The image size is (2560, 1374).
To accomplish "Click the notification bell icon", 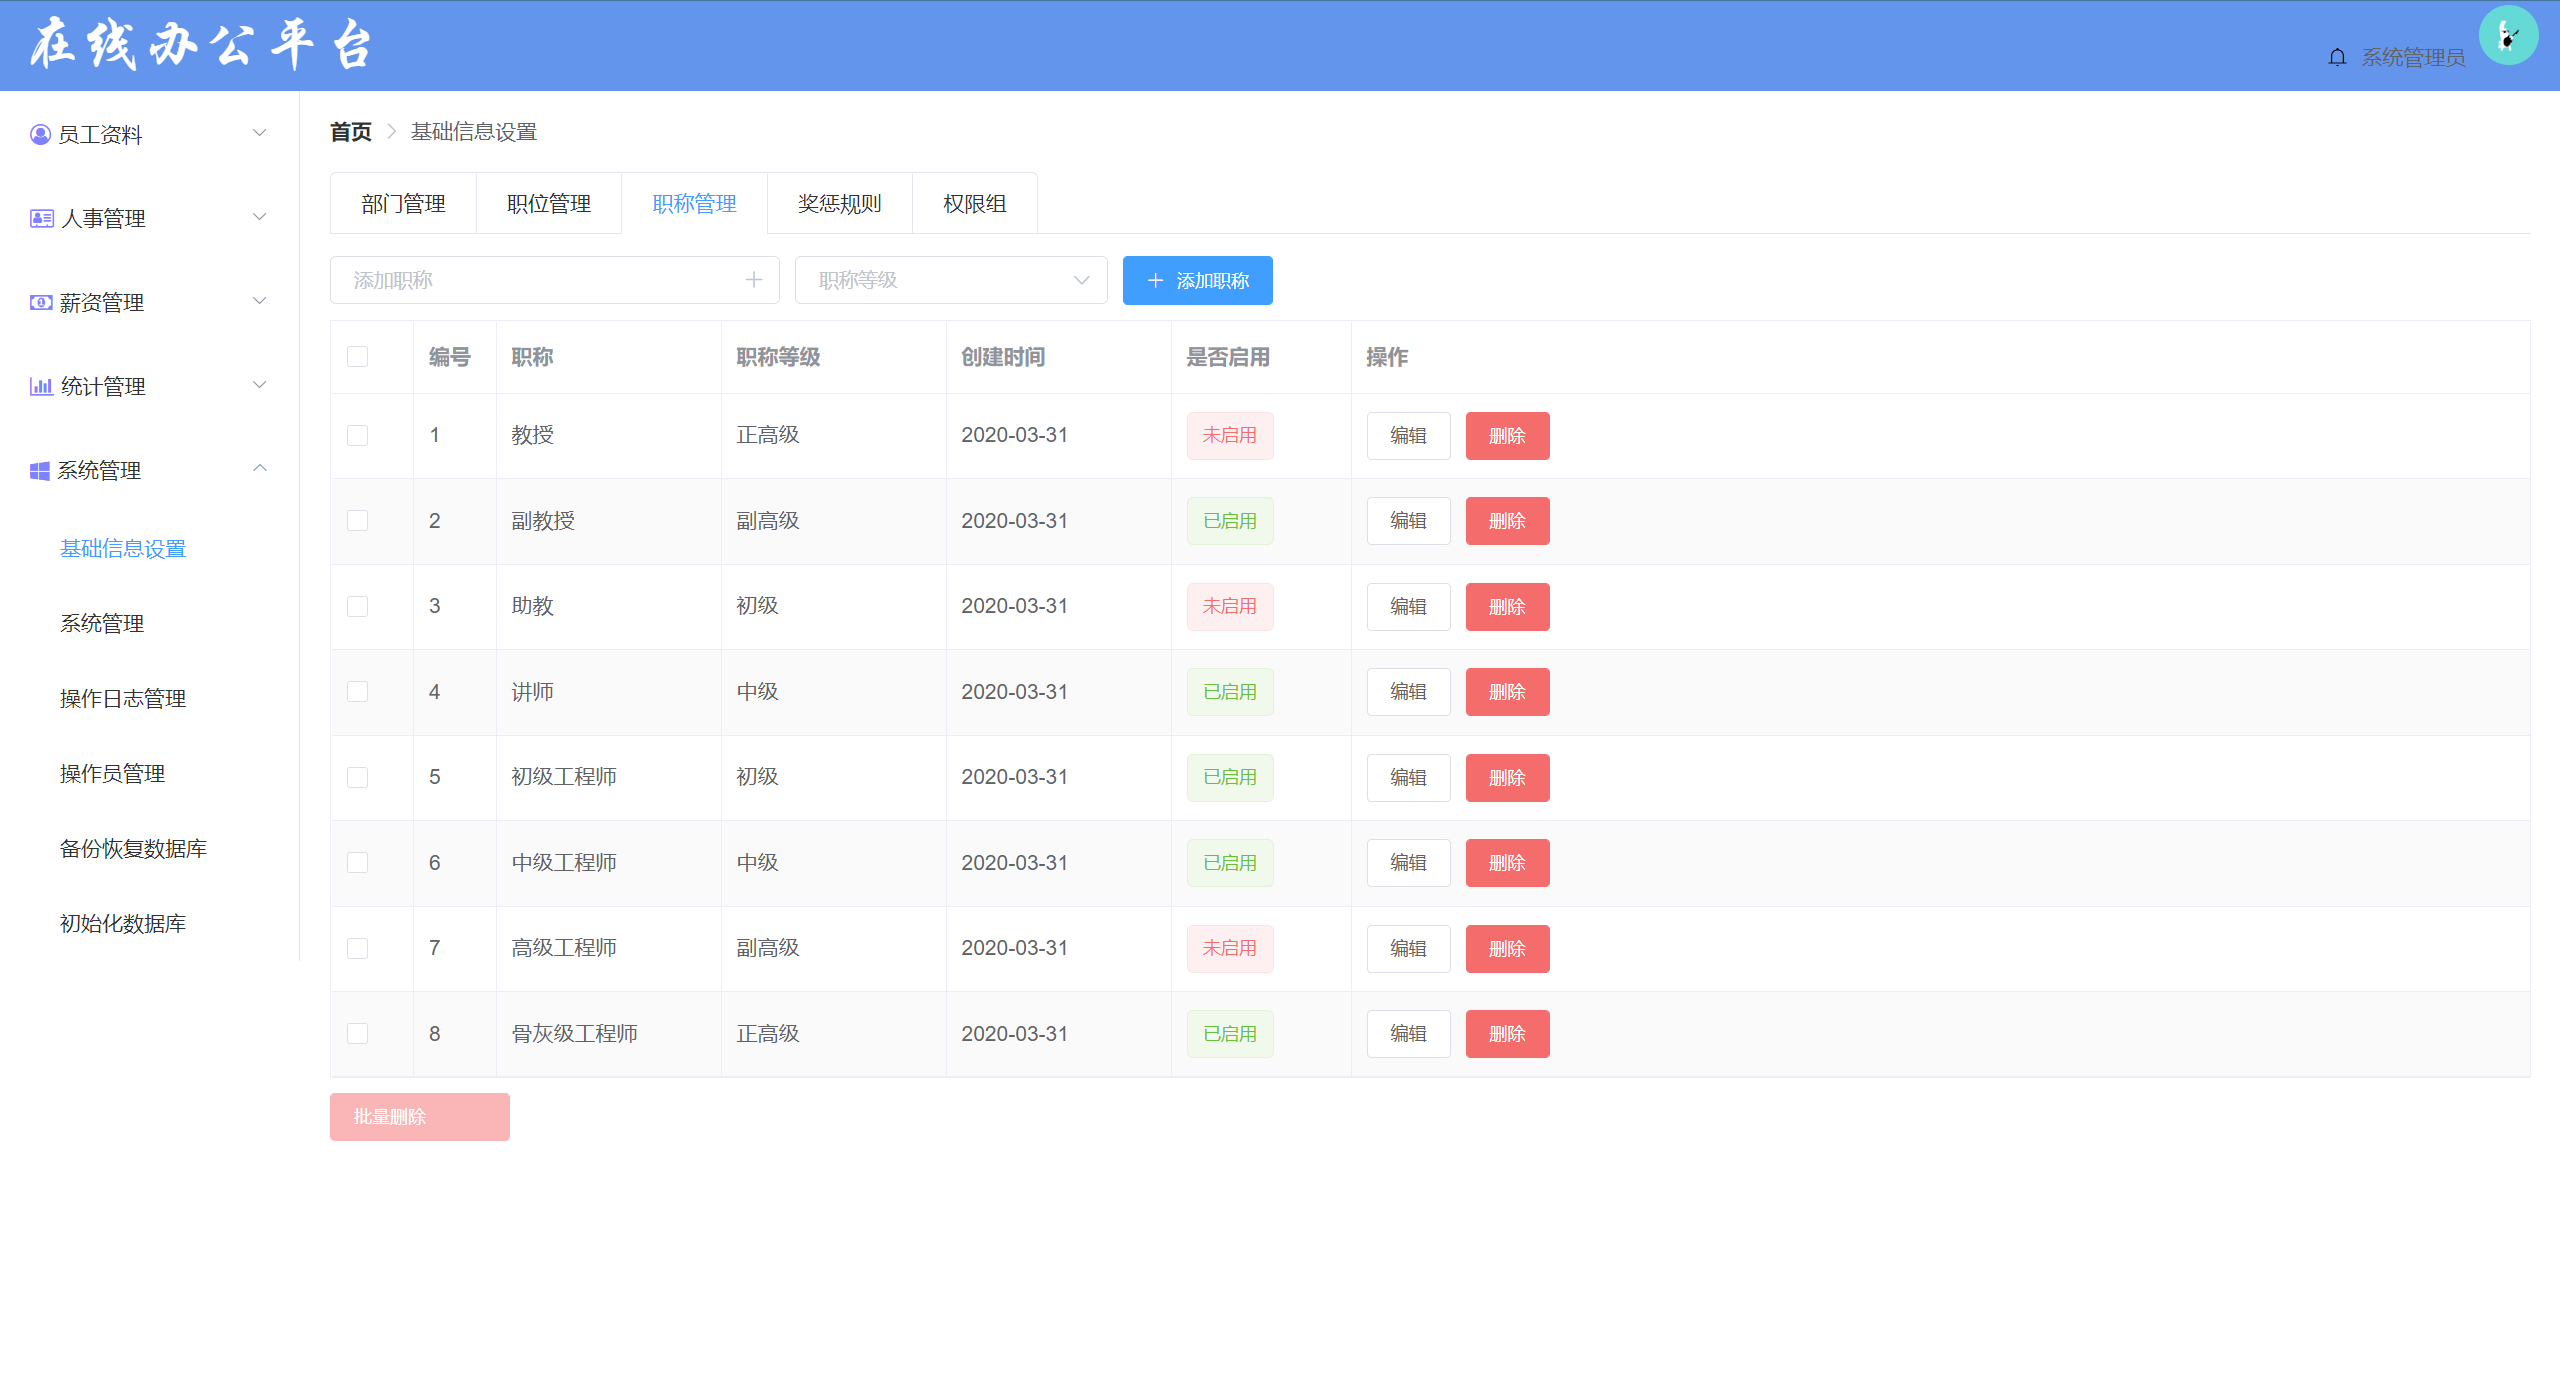I will pyautogui.click(x=2337, y=57).
